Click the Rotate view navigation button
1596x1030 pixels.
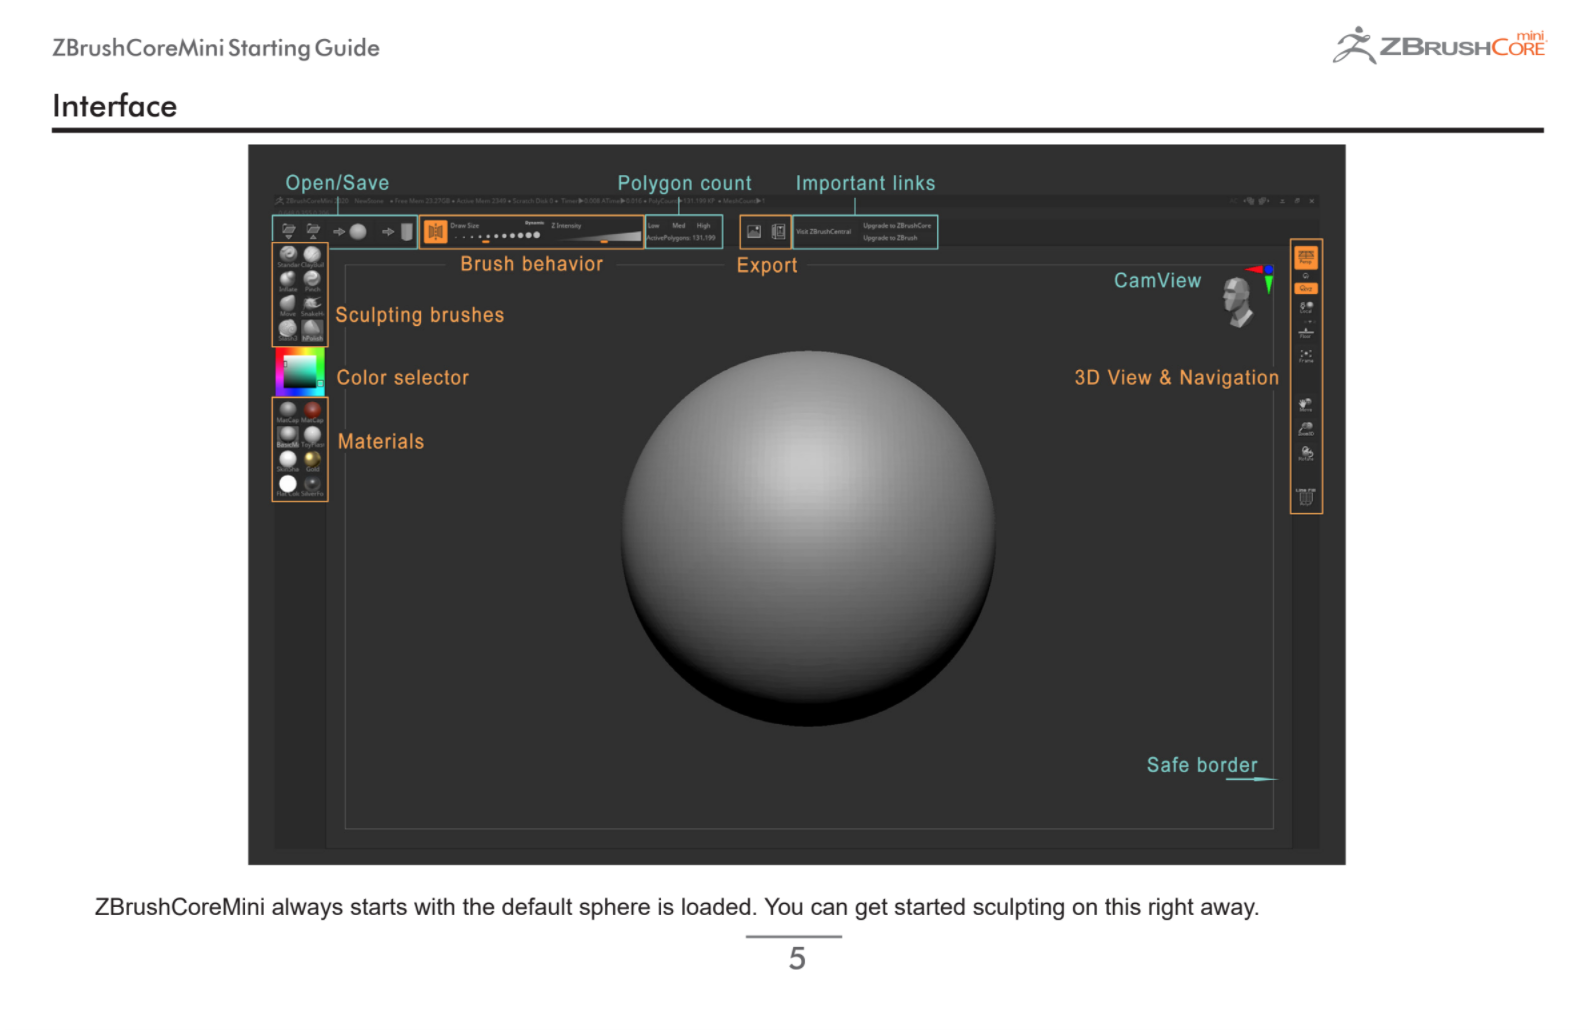1306,454
